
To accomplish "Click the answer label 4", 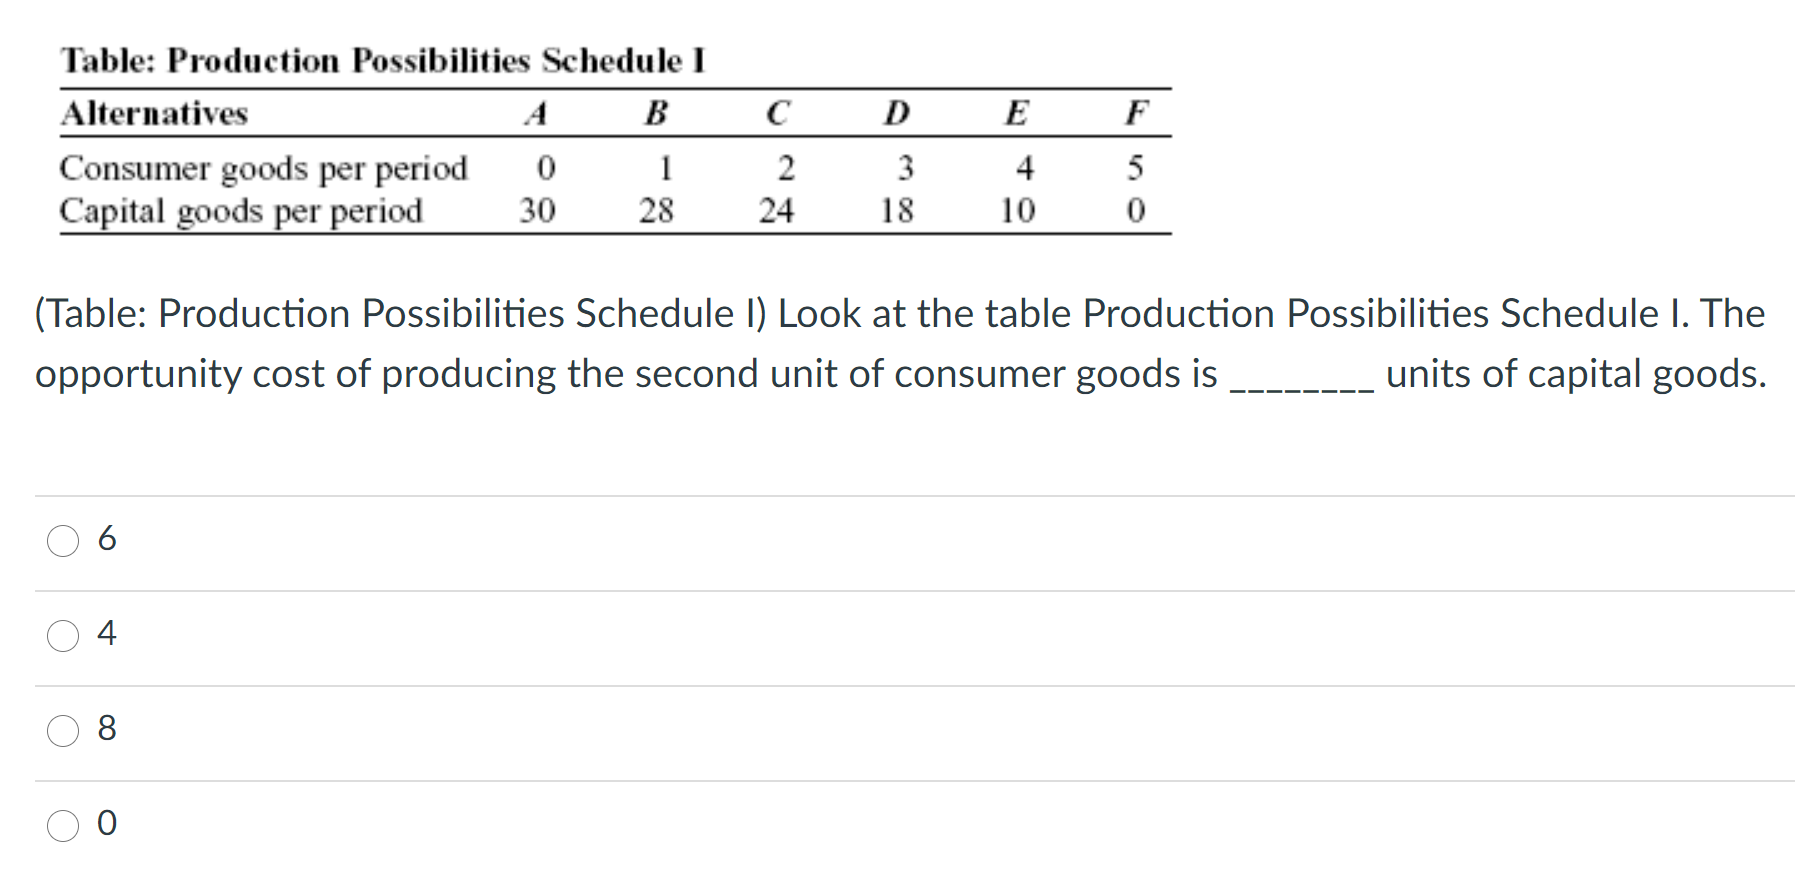I will click(x=107, y=634).
